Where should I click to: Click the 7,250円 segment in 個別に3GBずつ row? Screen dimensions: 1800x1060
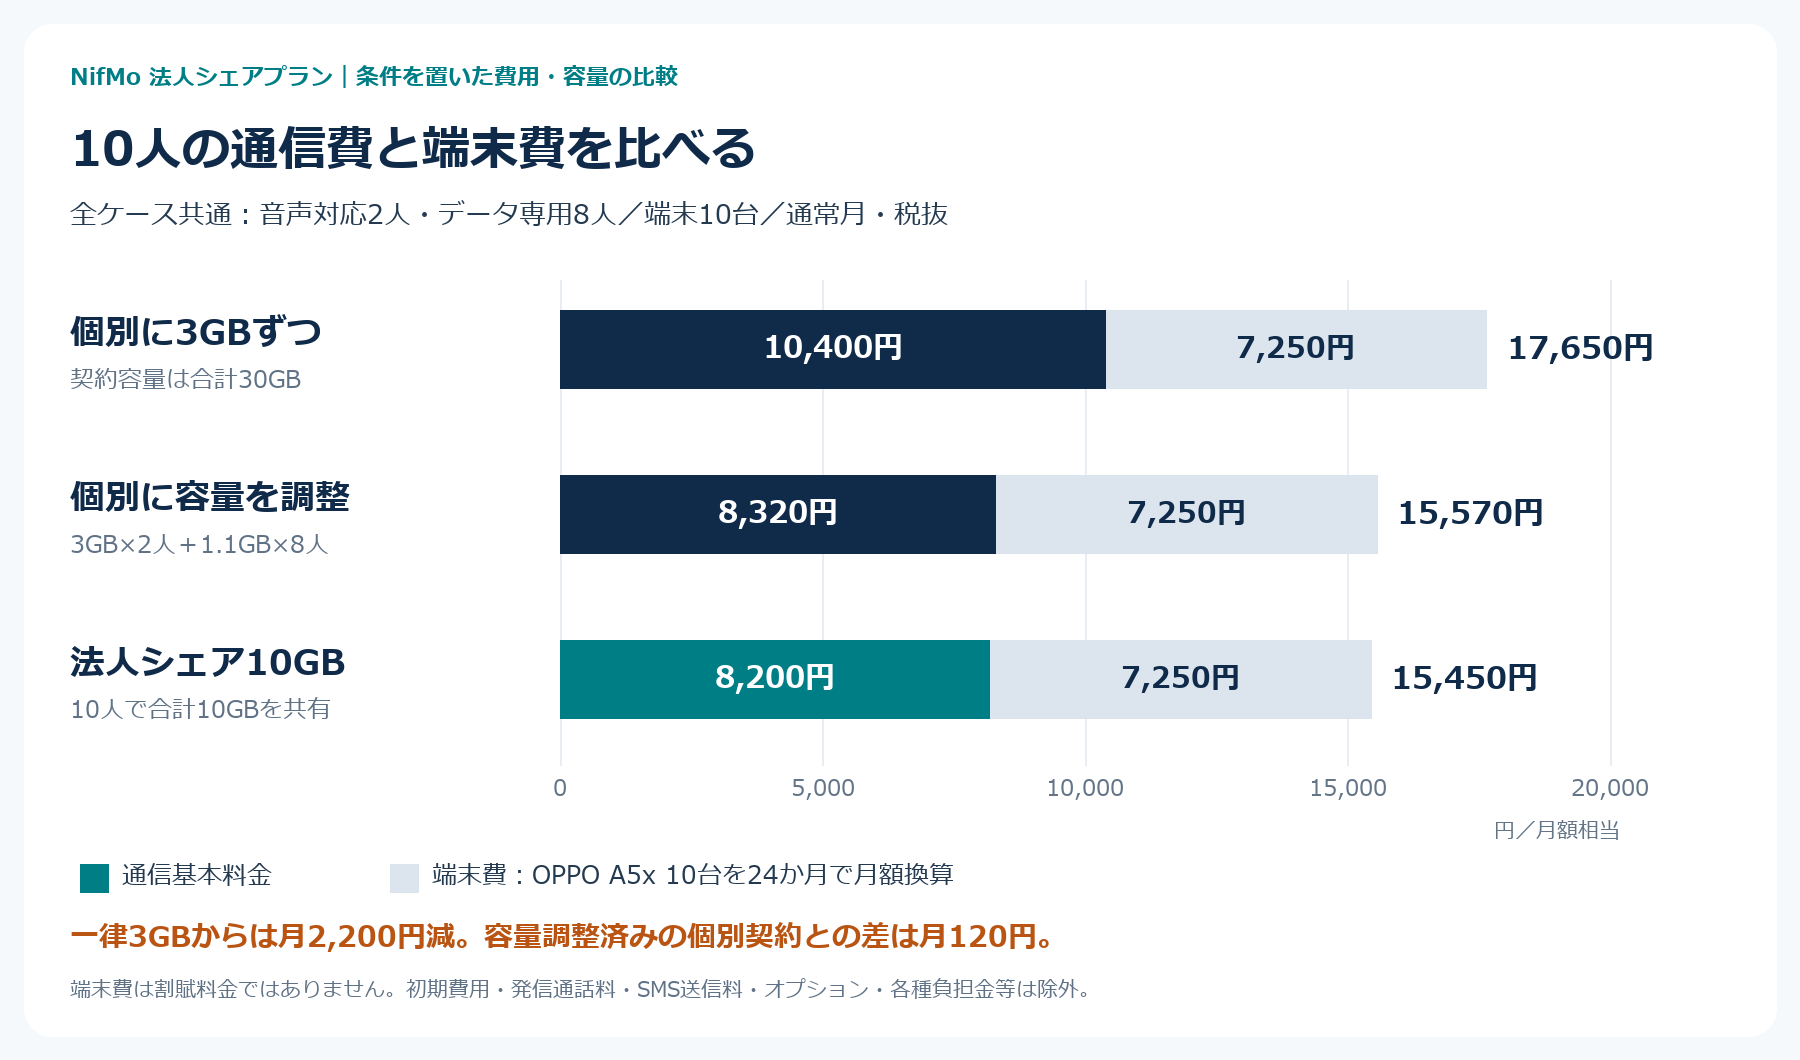point(1296,349)
